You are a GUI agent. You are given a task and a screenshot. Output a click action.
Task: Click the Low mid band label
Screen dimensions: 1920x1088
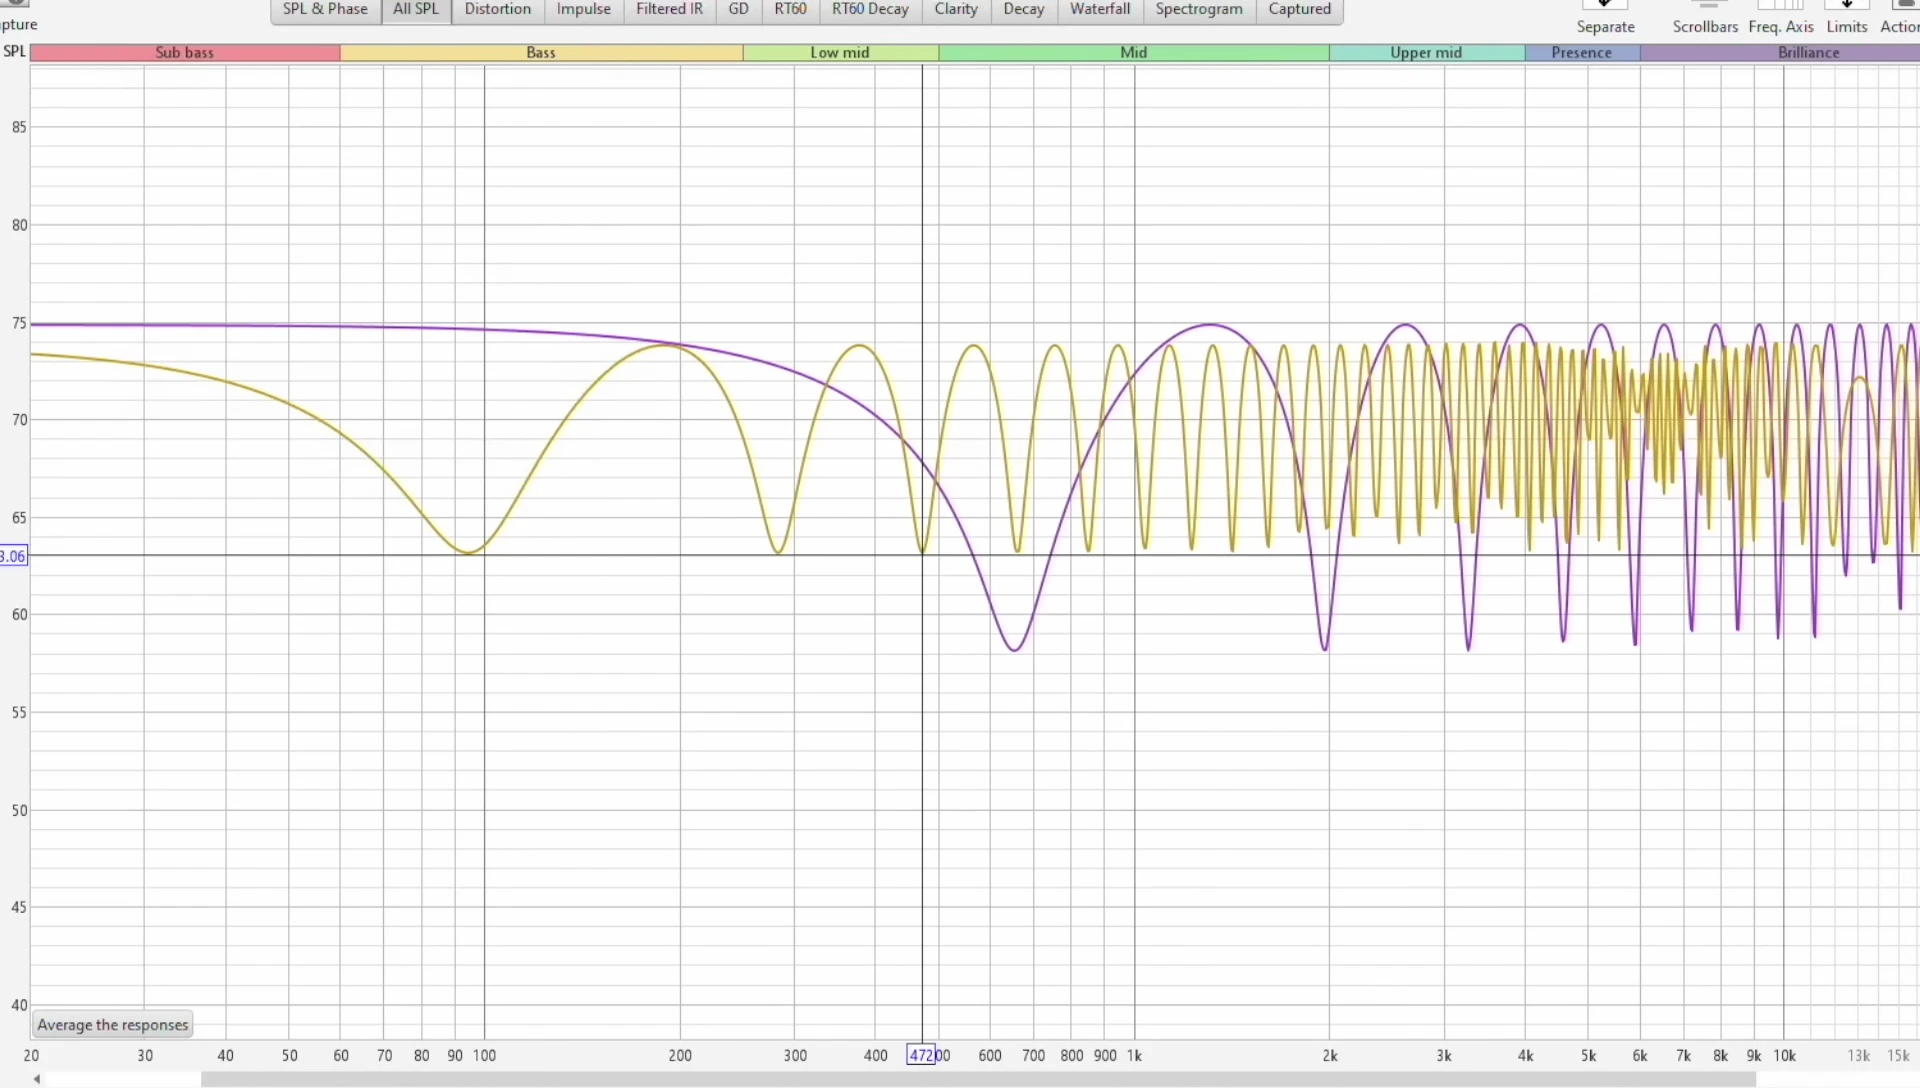tap(840, 53)
